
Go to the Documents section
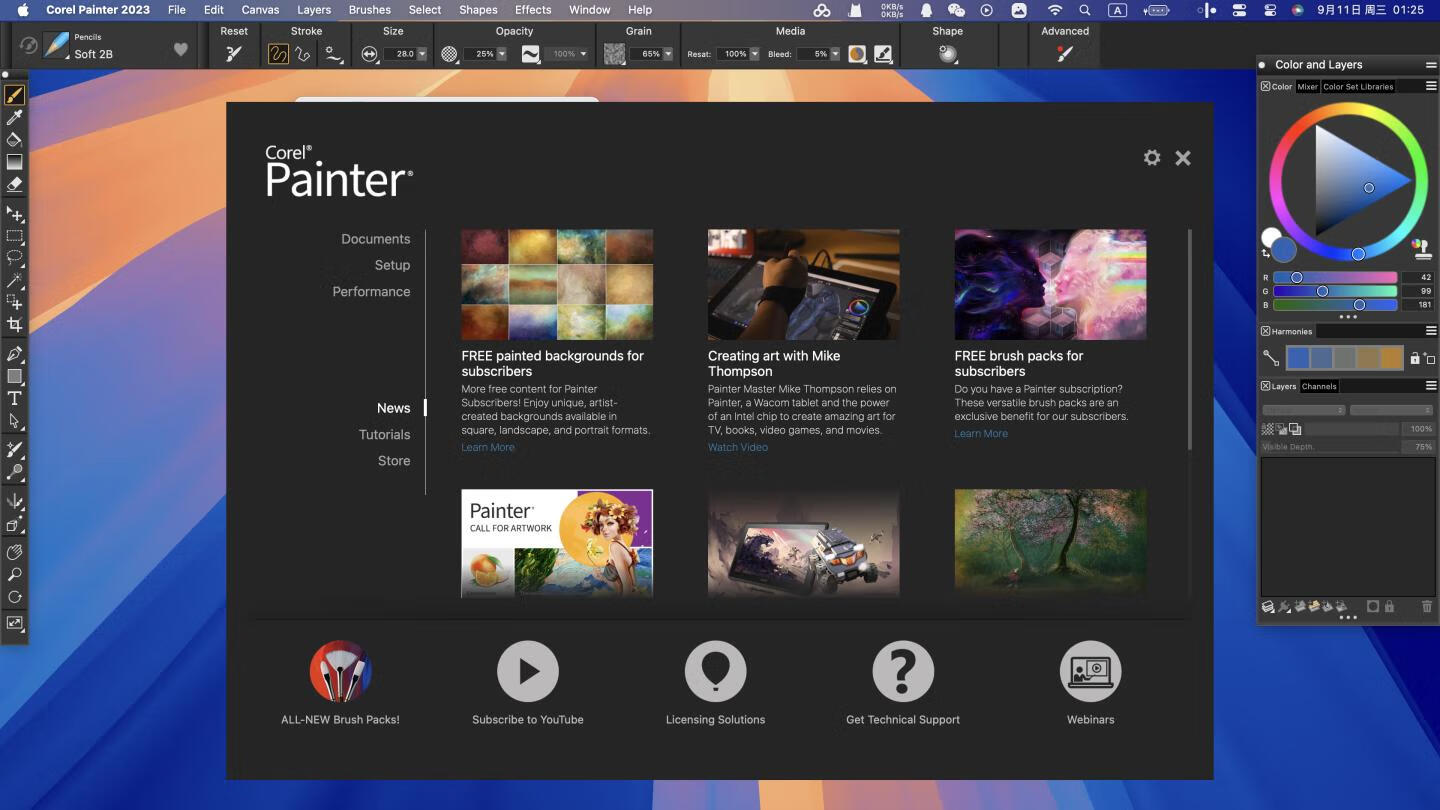click(376, 239)
